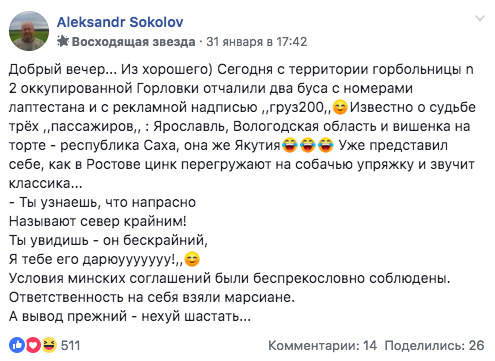Open Комментарии: 14 comments list
Screen dimensions: 495x361
(322, 346)
